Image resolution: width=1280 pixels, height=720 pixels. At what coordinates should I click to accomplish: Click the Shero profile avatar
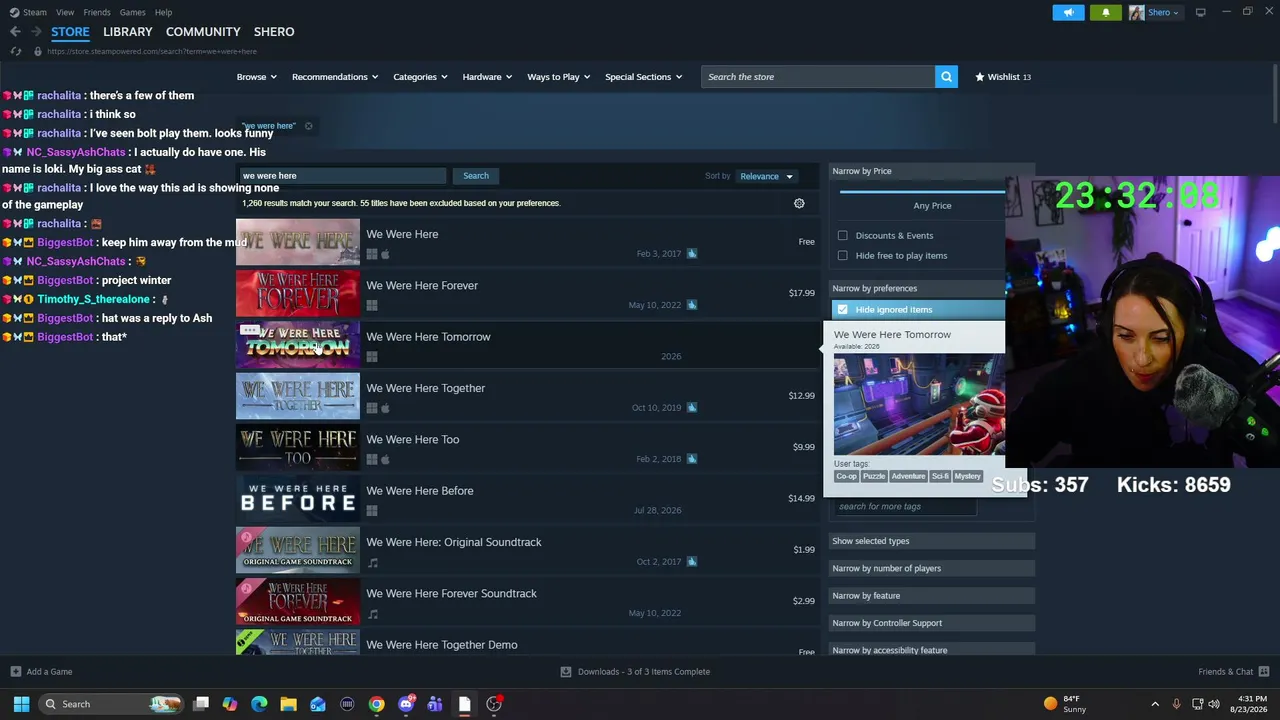pyautogui.click(x=1137, y=12)
